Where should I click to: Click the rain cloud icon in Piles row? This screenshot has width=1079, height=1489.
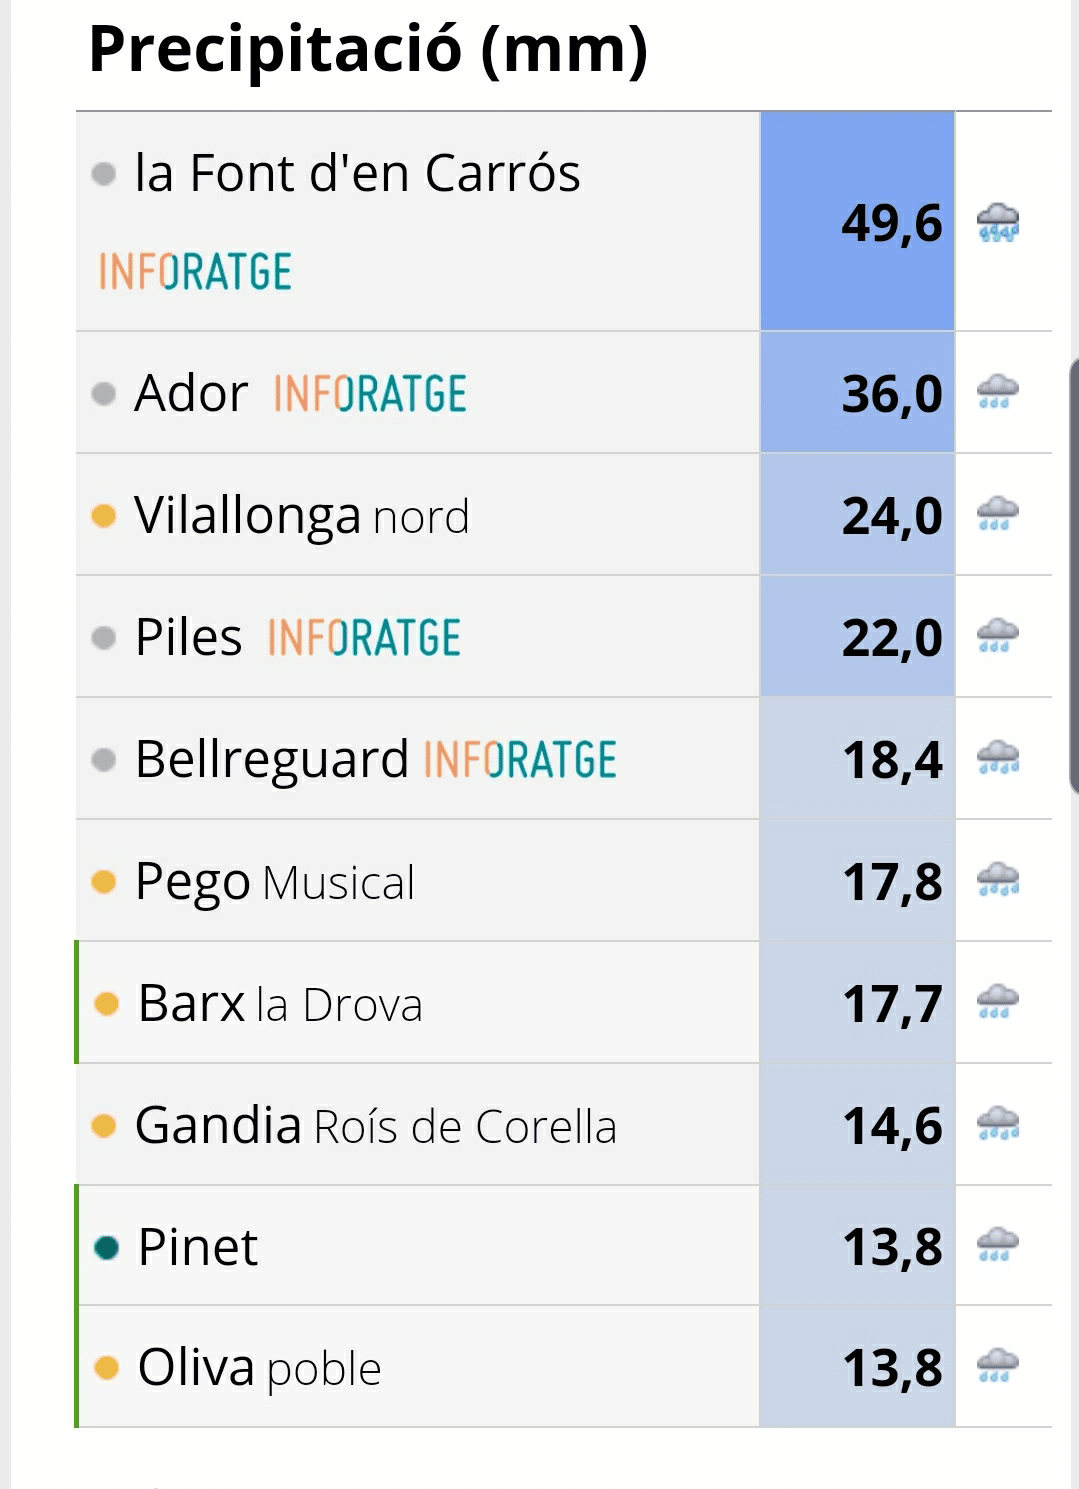click(x=997, y=636)
